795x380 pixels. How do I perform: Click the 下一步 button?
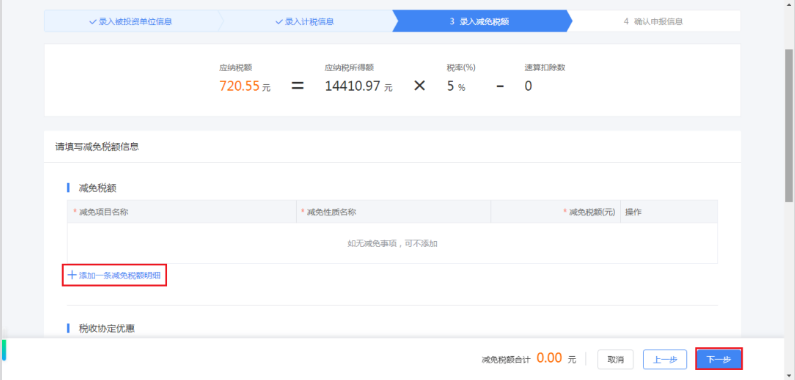coord(718,359)
